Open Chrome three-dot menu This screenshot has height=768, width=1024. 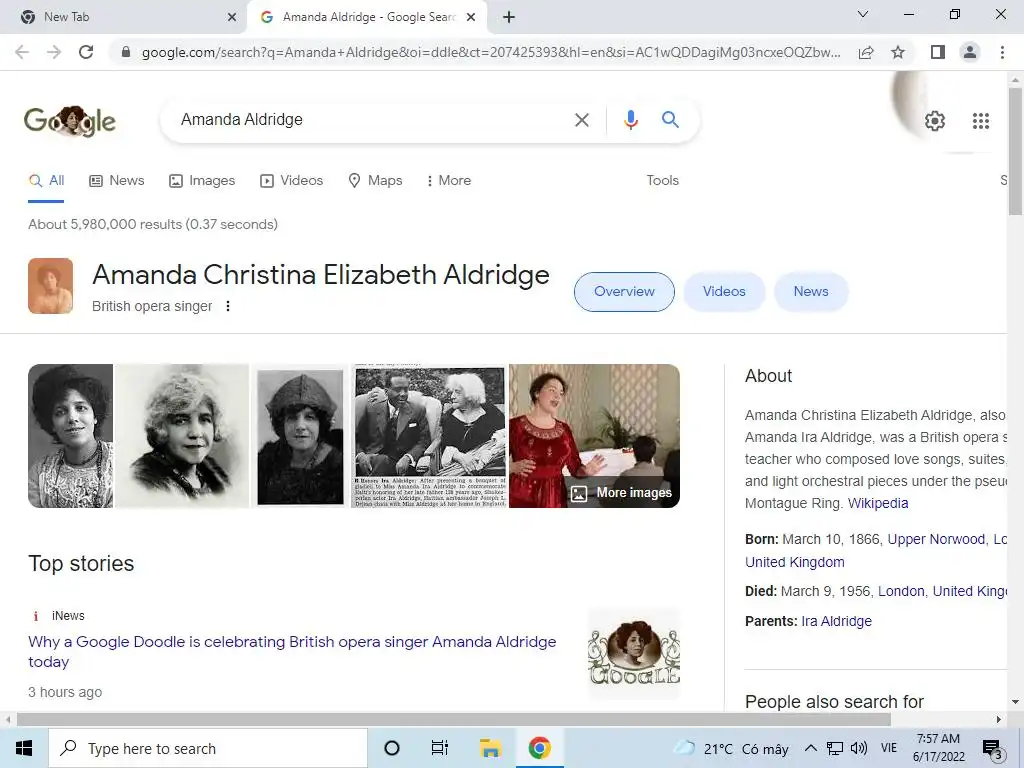(1002, 52)
